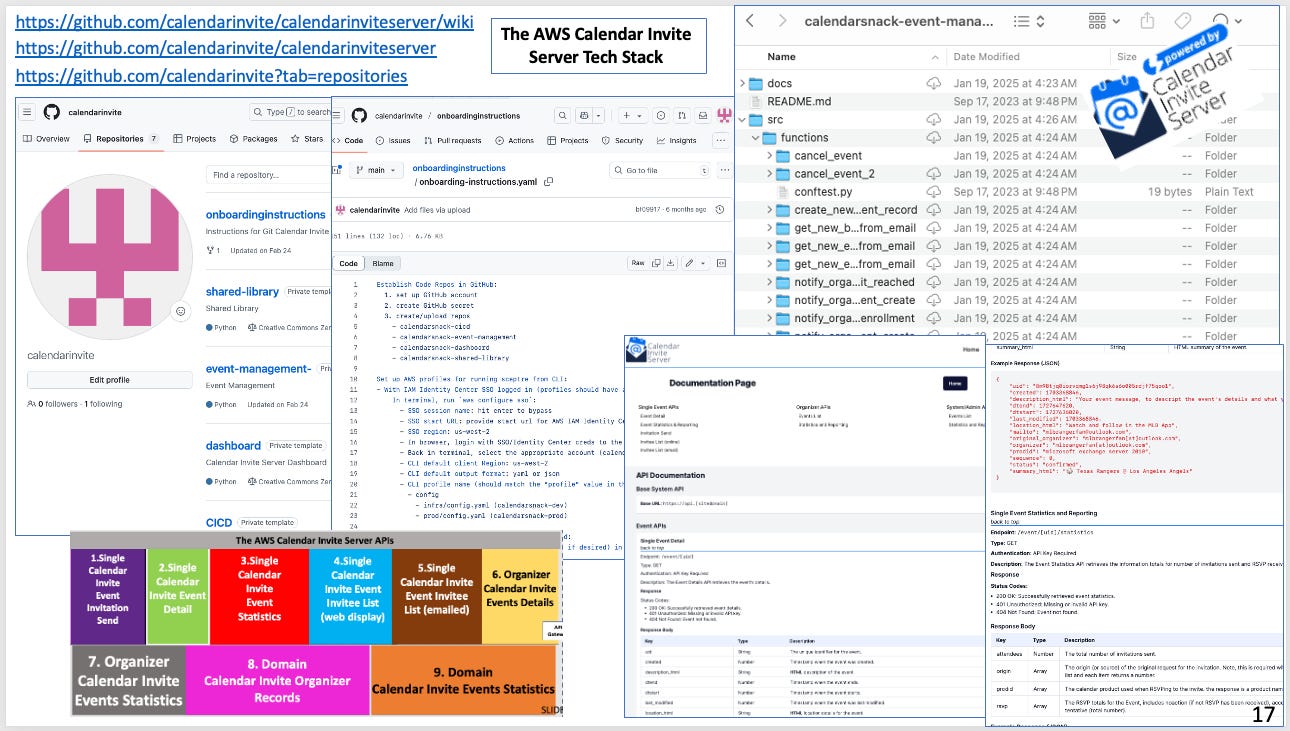Open the Insights tab in repo

pyautogui.click(x=676, y=141)
